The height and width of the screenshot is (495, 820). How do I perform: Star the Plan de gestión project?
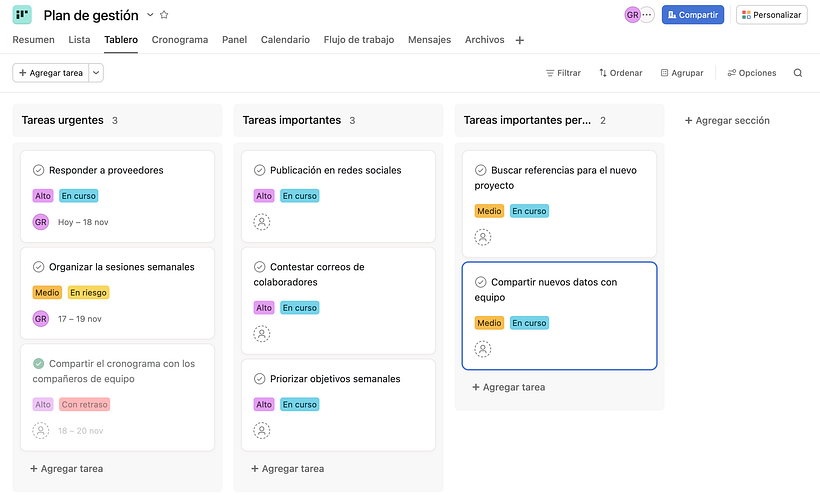[164, 15]
